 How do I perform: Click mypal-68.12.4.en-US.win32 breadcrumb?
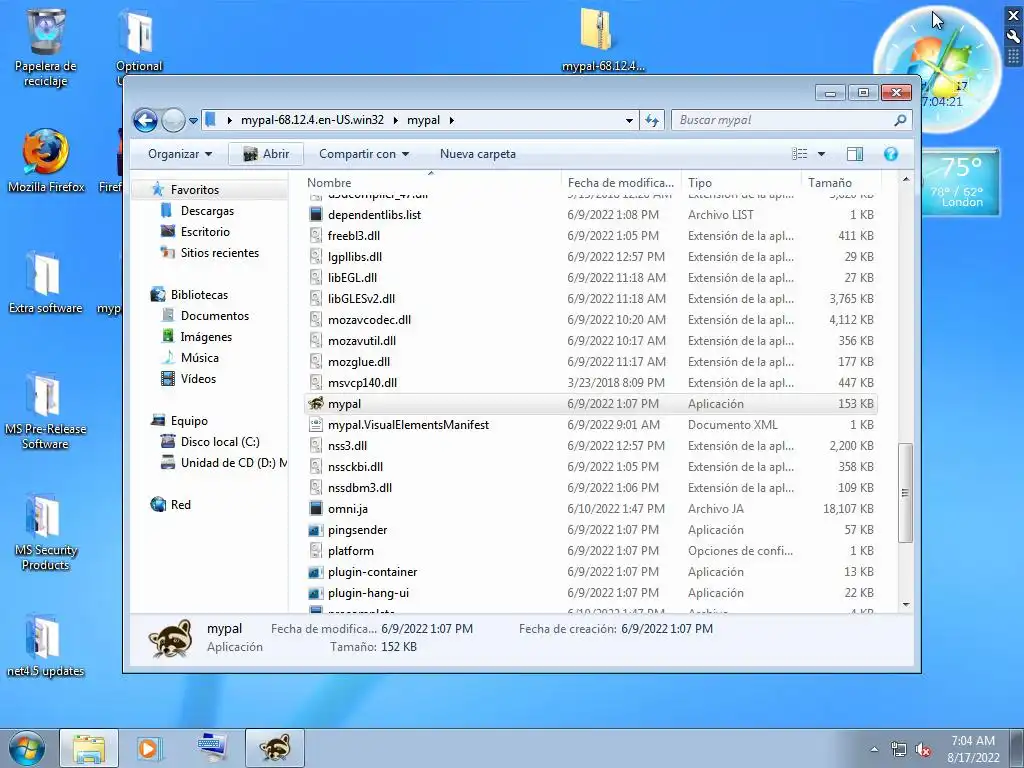[x=312, y=120]
